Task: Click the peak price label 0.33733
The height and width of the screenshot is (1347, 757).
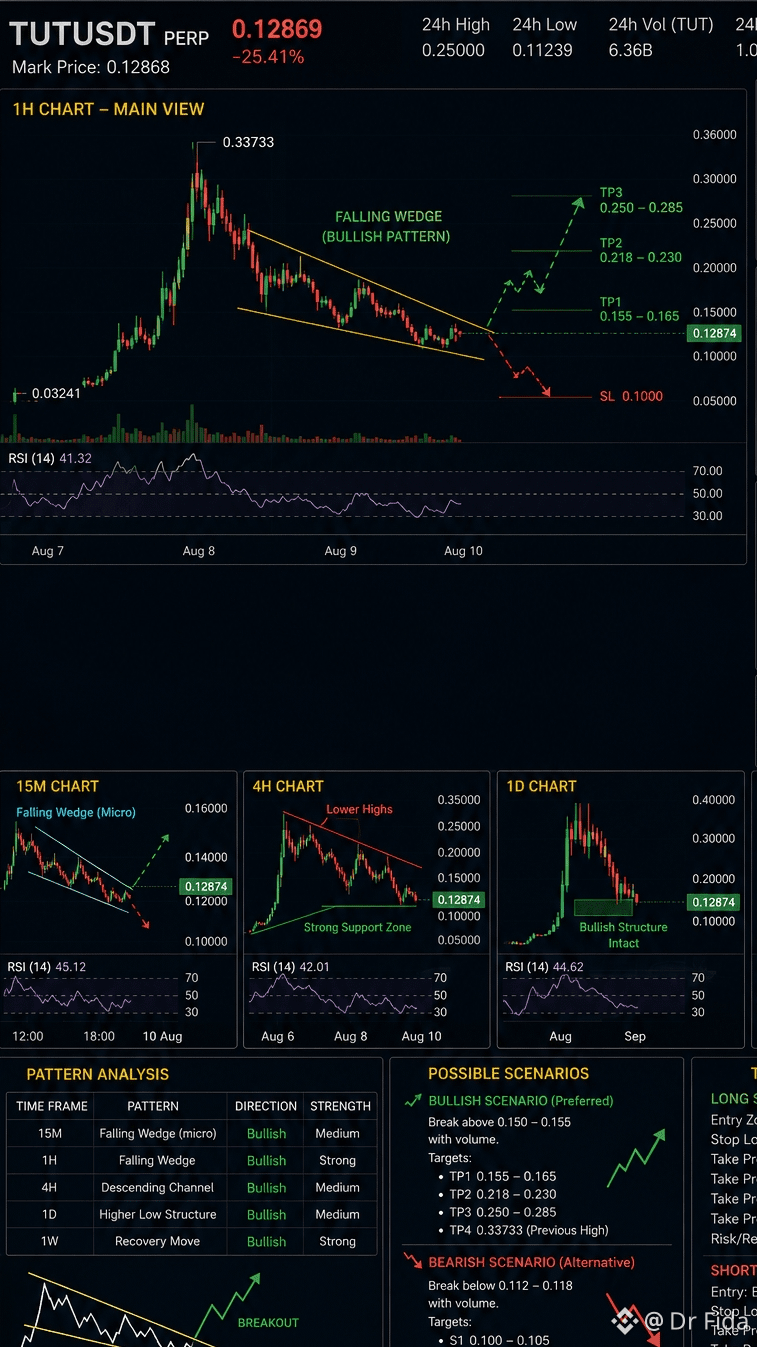Action: point(248,142)
